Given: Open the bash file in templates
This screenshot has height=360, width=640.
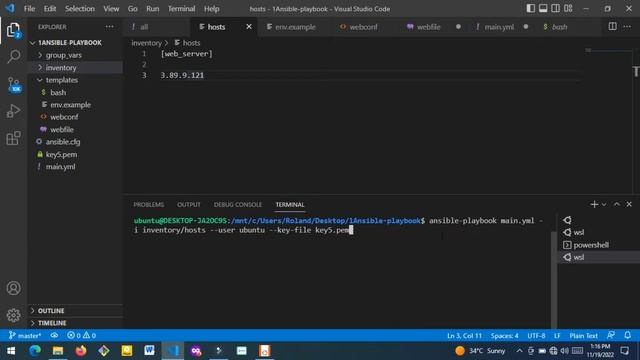Looking at the screenshot, I should (58, 92).
